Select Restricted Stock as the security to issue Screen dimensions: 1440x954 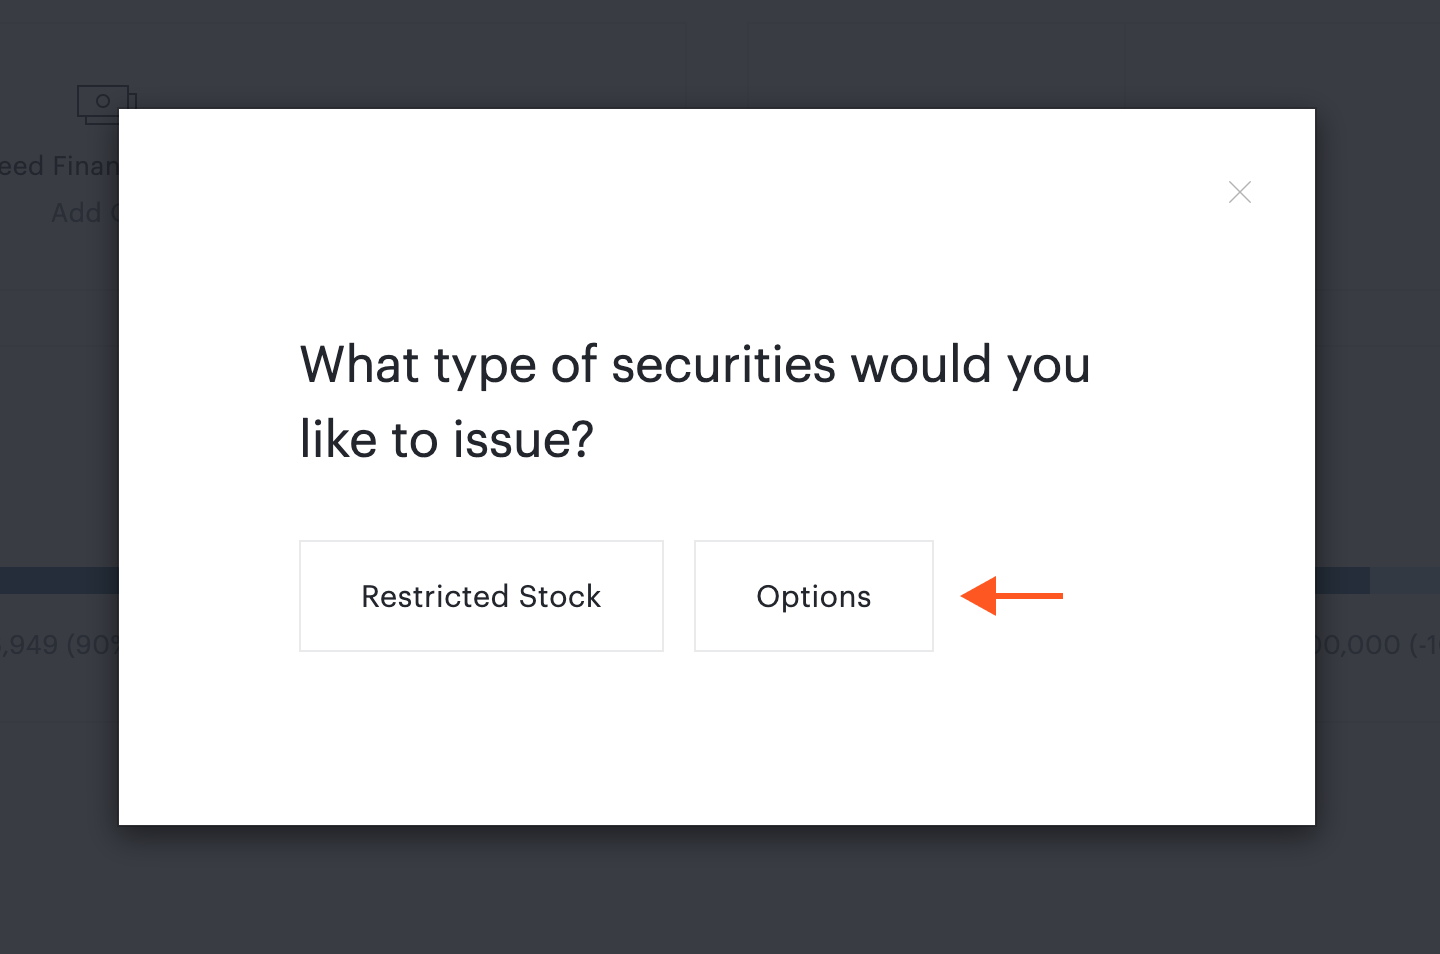pyautogui.click(x=481, y=595)
